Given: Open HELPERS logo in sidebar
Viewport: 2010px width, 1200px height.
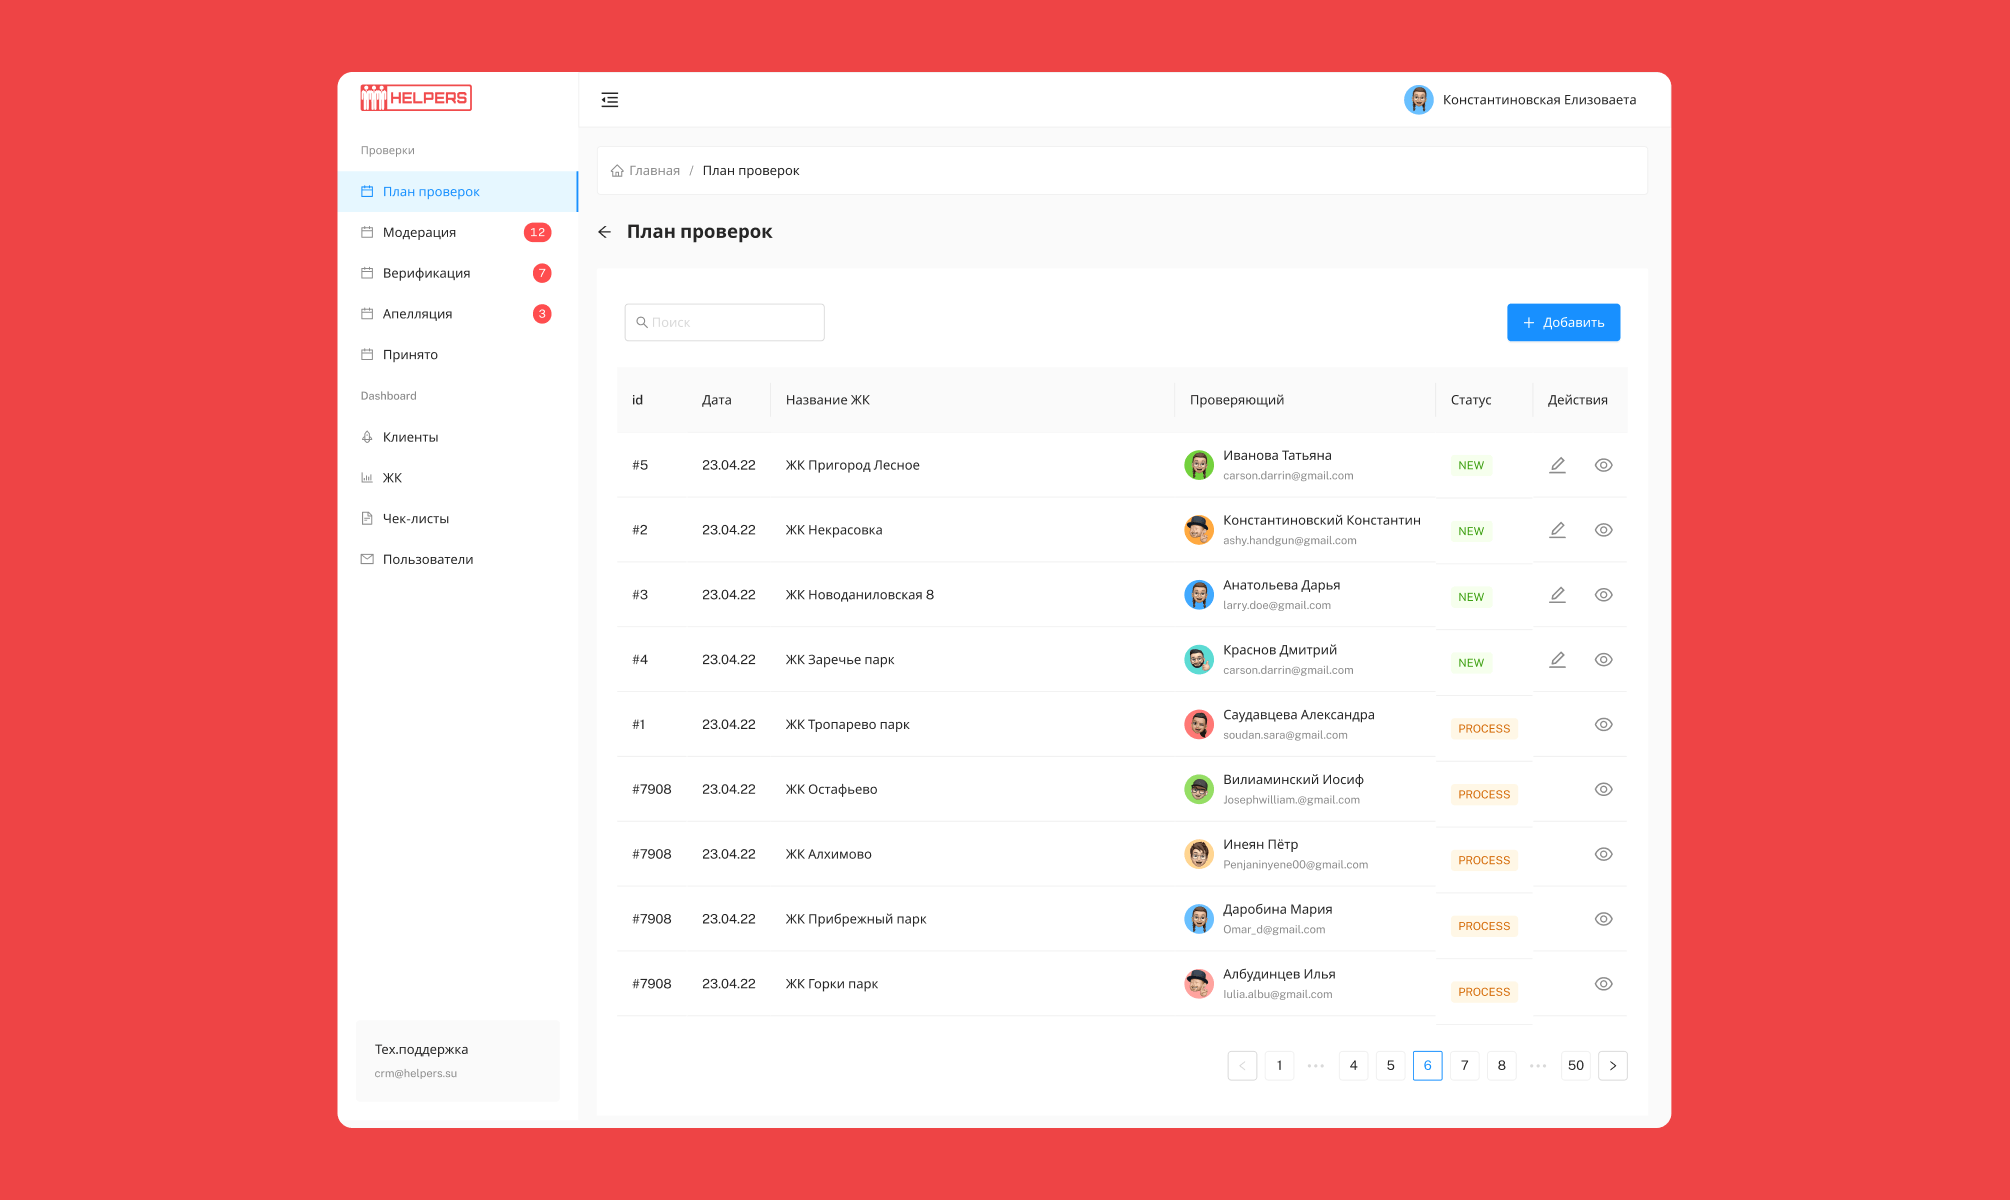Looking at the screenshot, I should point(416,98).
